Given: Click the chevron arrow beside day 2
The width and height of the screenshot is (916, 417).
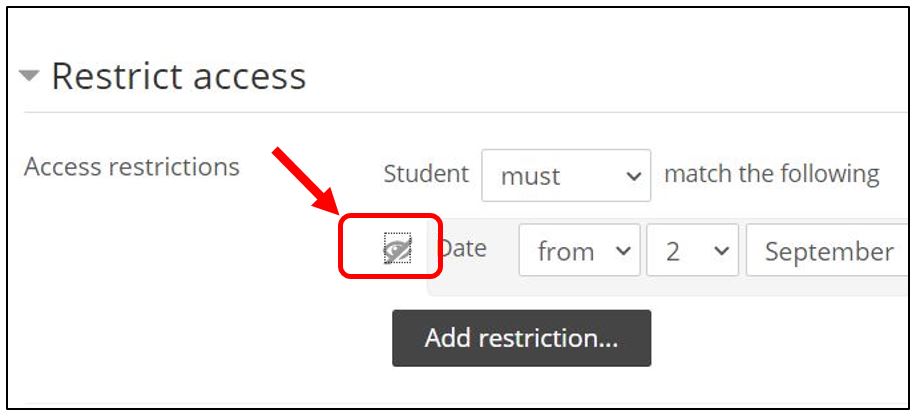Looking at the screenshot, I should [x=721, y=251].
